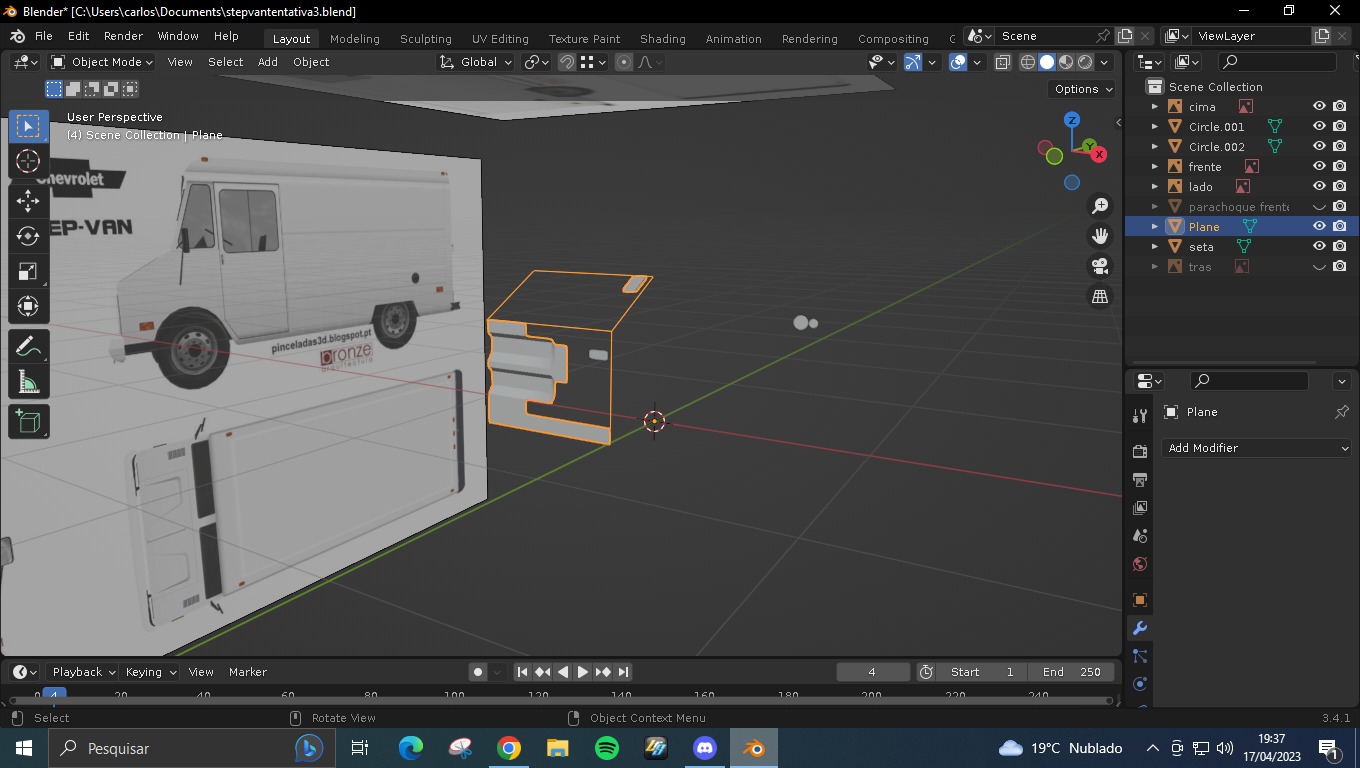Click the Options button in viewport header

click(1083, 89)
